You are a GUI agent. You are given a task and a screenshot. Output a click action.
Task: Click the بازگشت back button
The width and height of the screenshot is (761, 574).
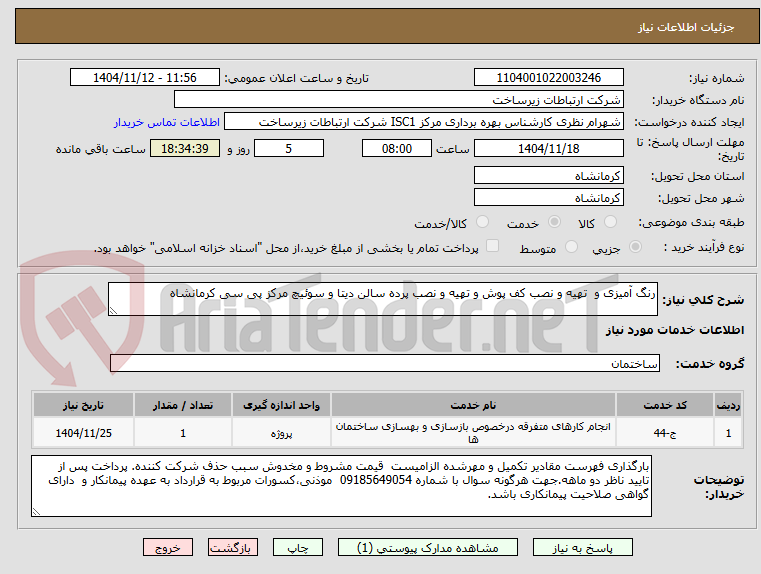pyautogui.click(x=232, y=547)
